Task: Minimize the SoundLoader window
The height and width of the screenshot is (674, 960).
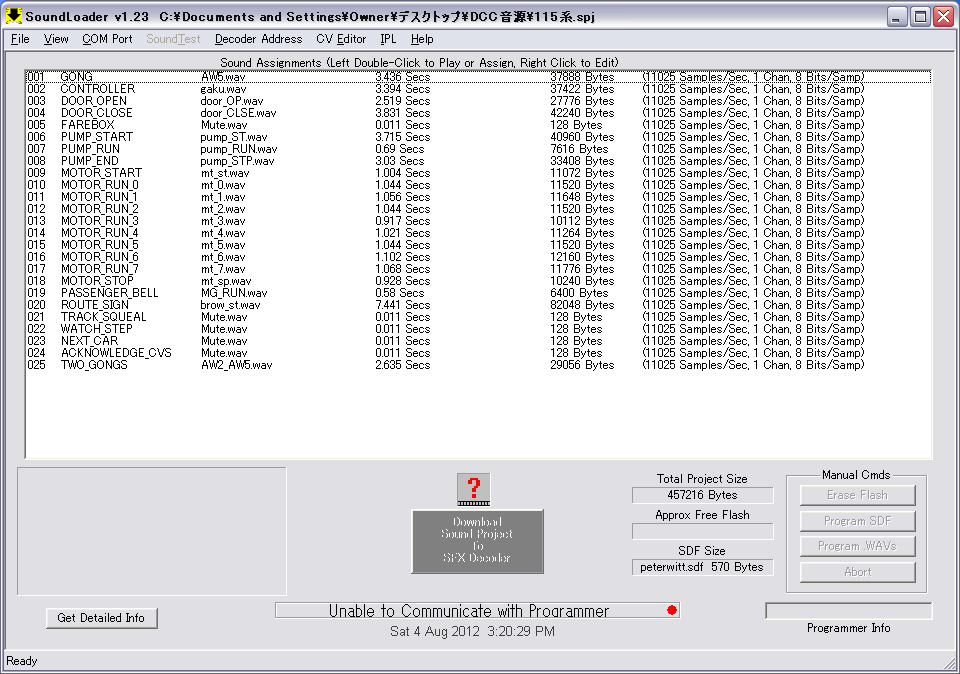Action: [x=897, y=17]
